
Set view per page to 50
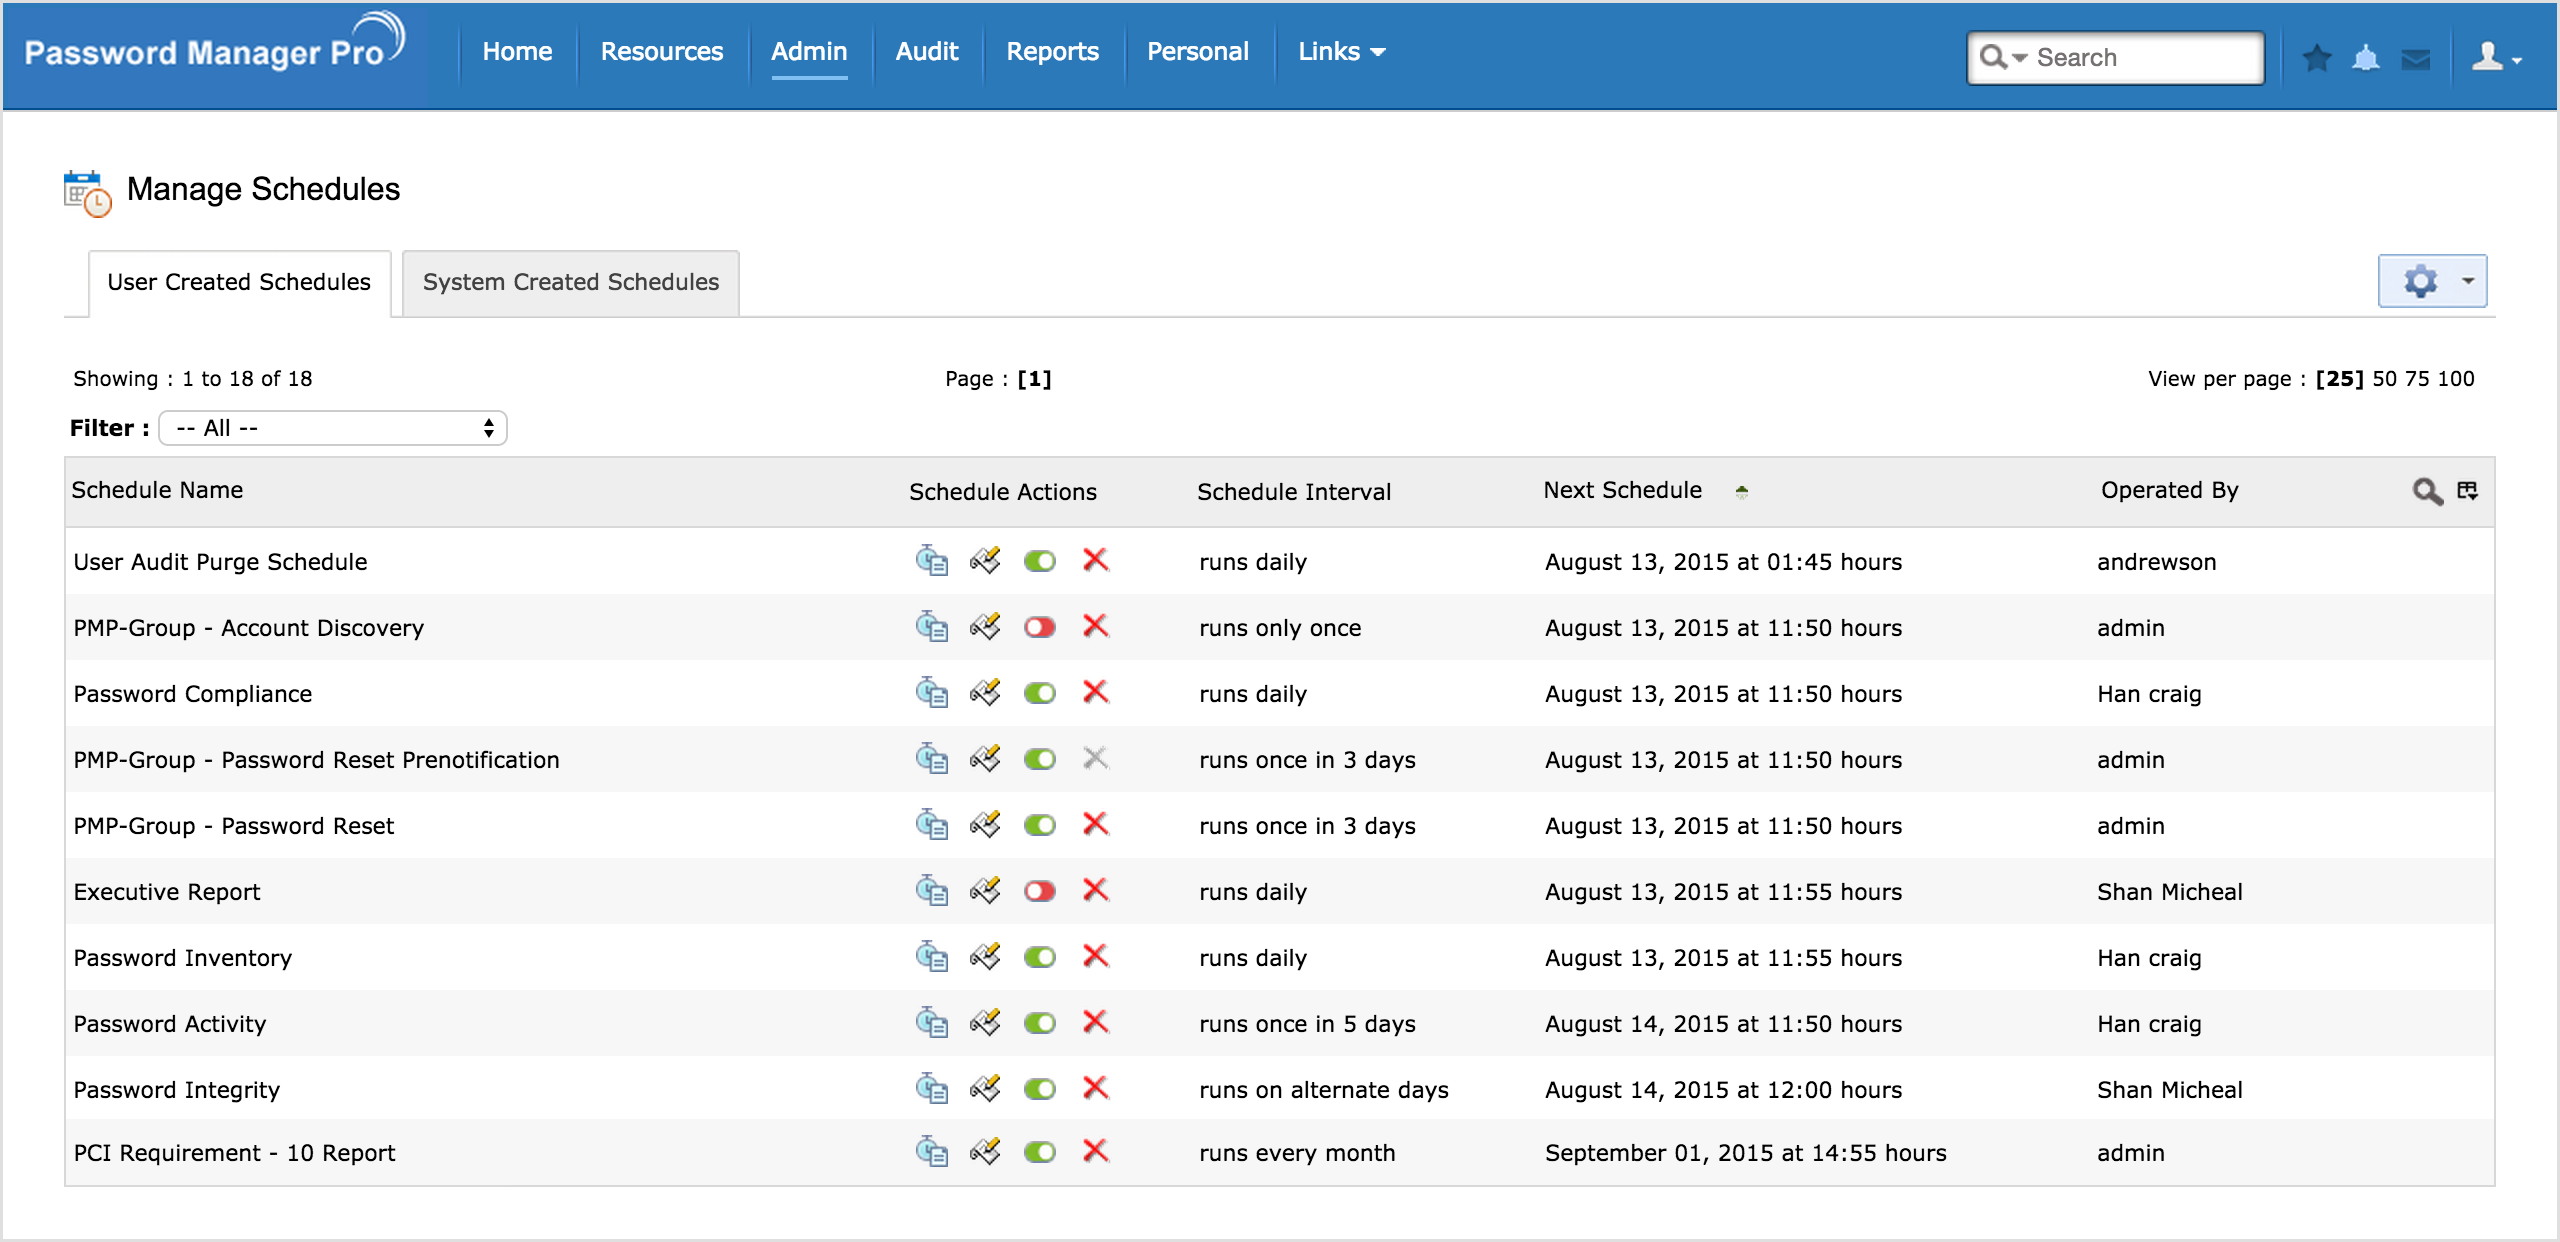coord(2385,379)
